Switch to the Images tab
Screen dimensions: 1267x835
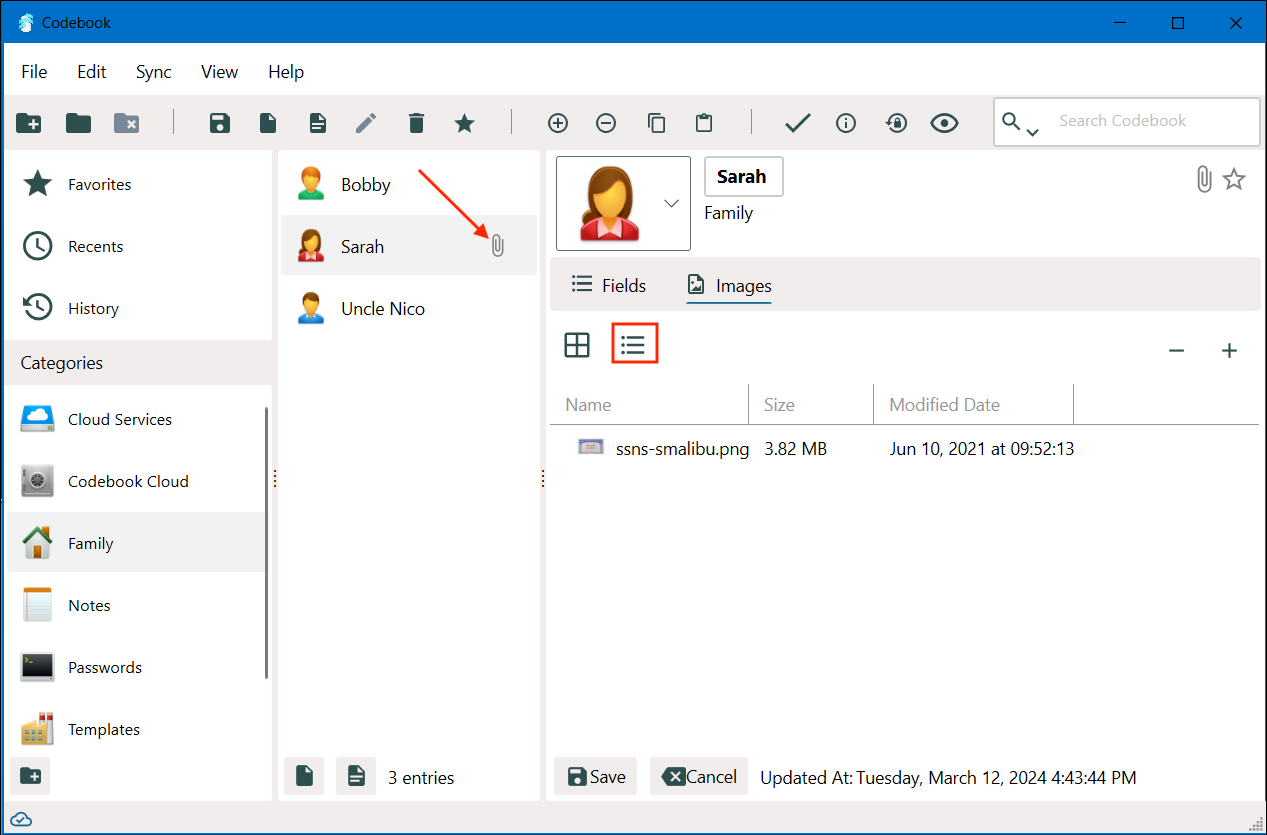(729, 285)
